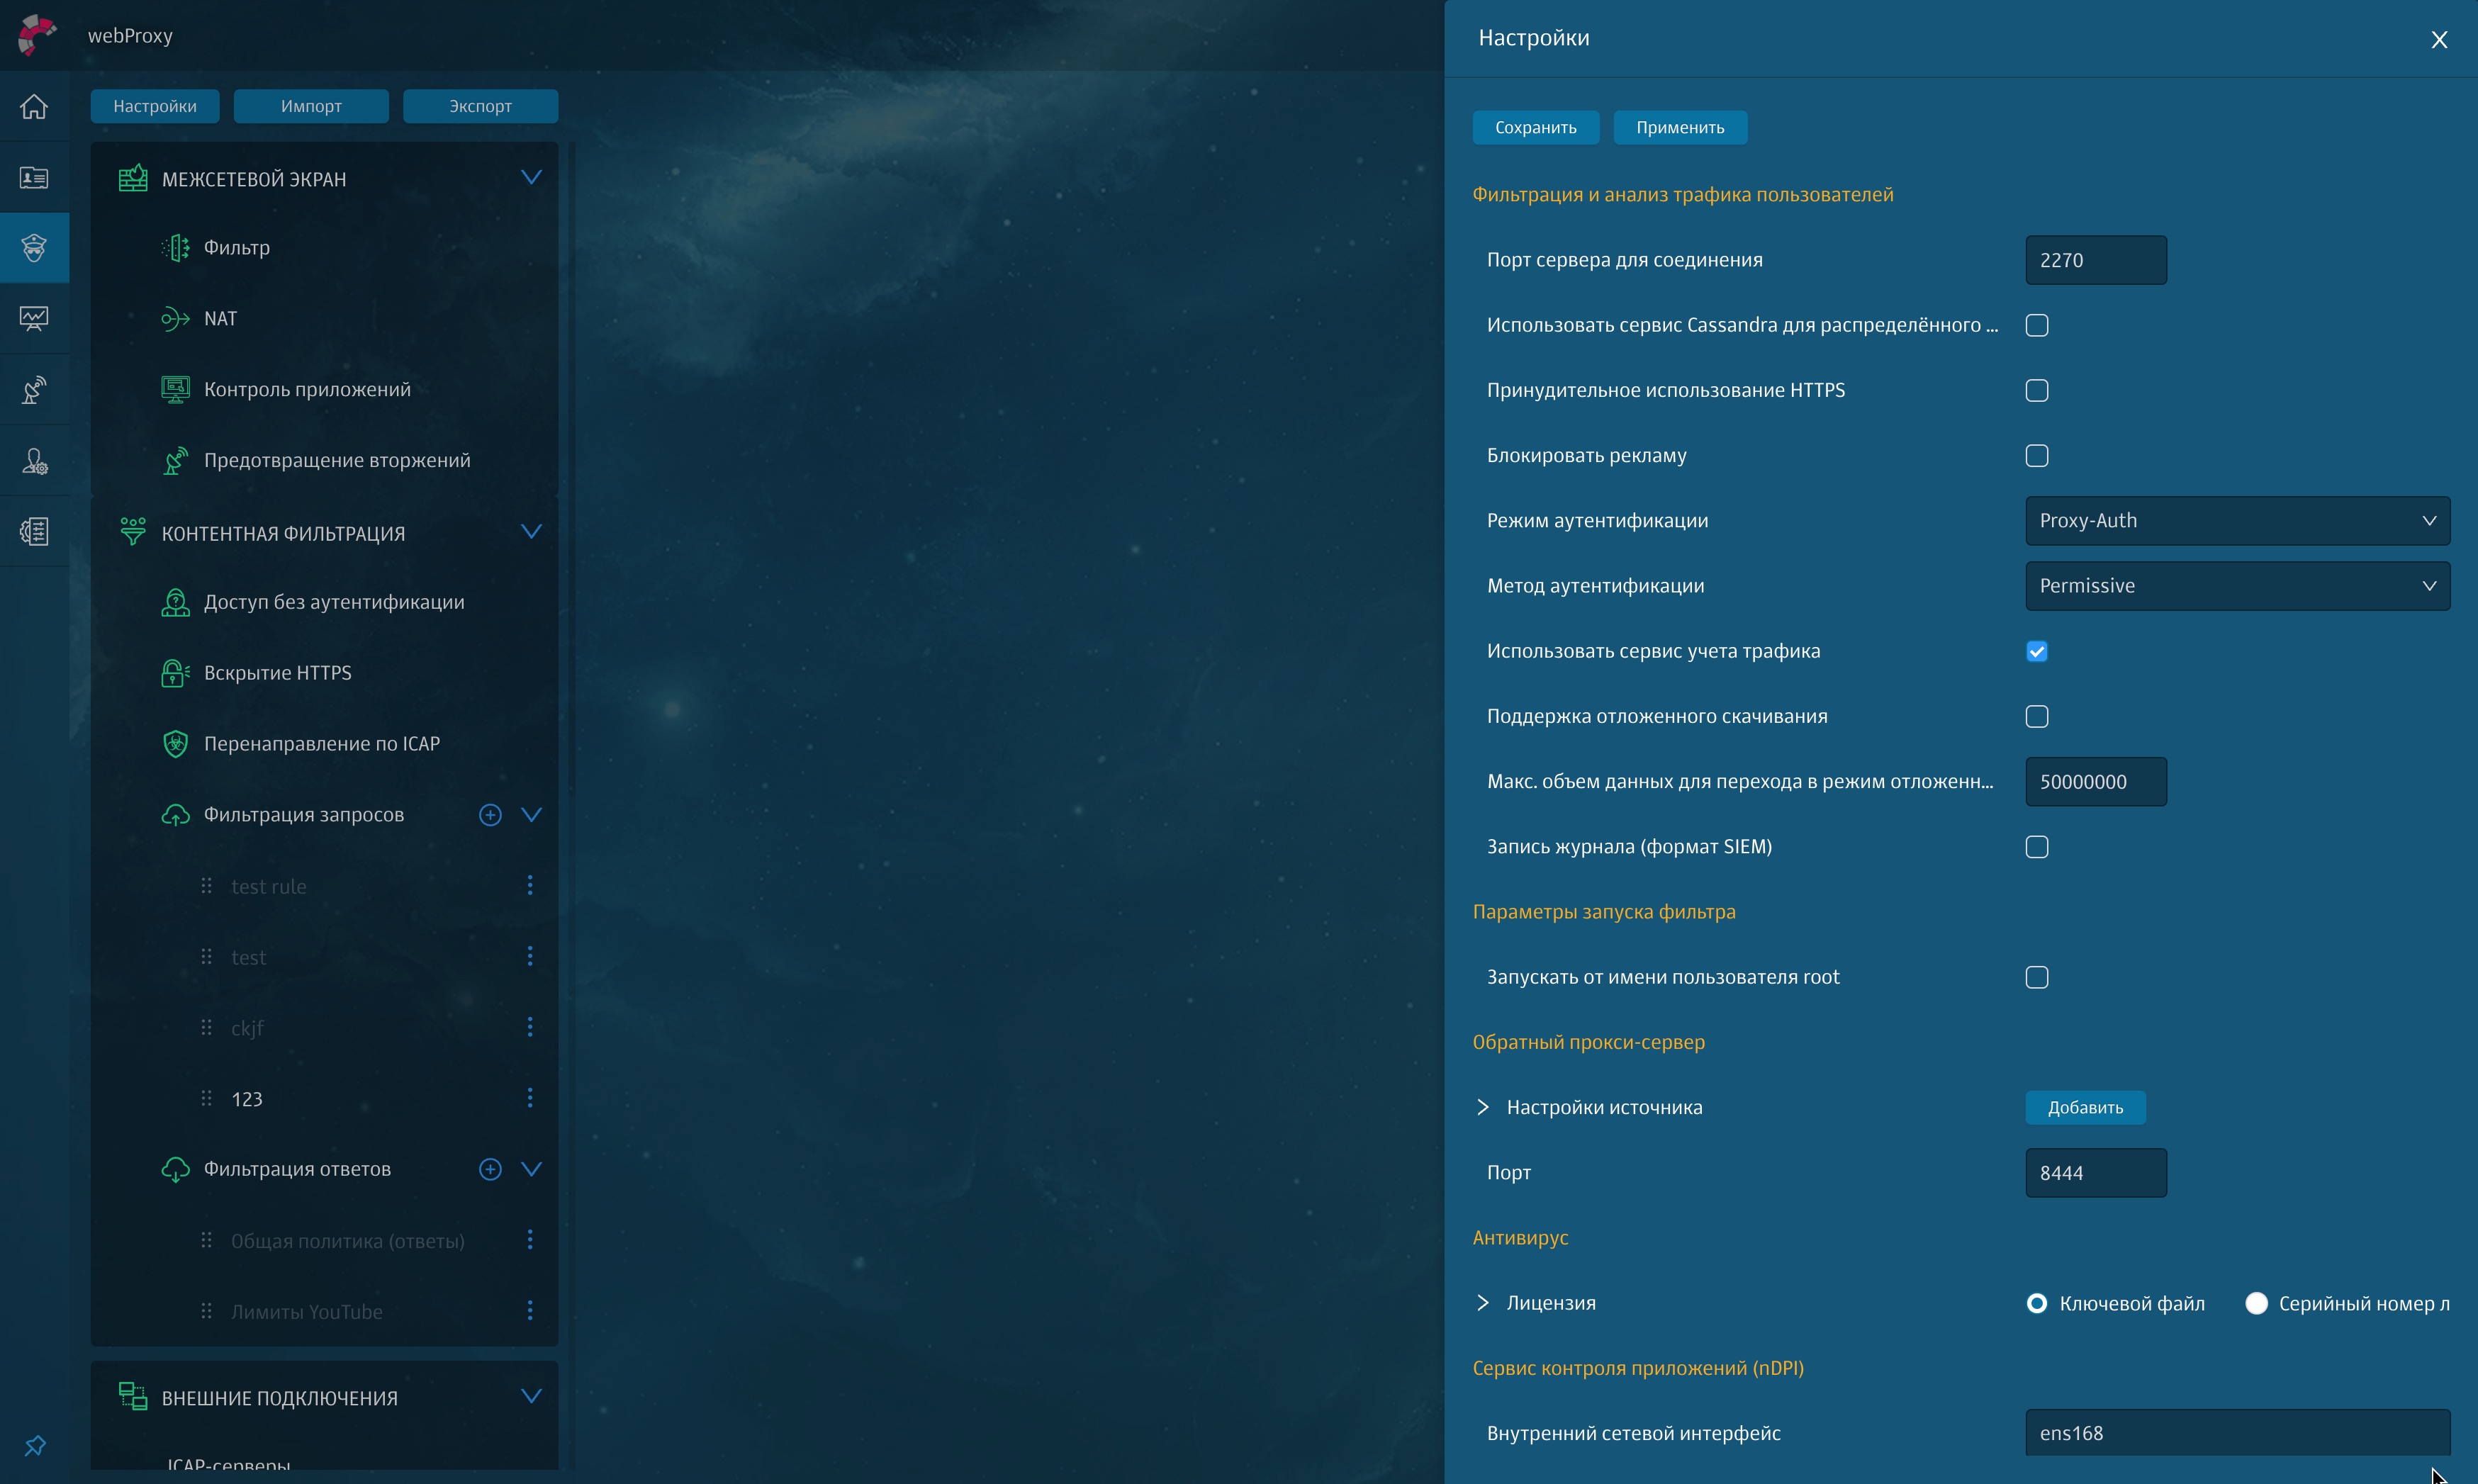Open the NAT menu item
This screenshot has height=1484, width=2478.
click(220, 318)
